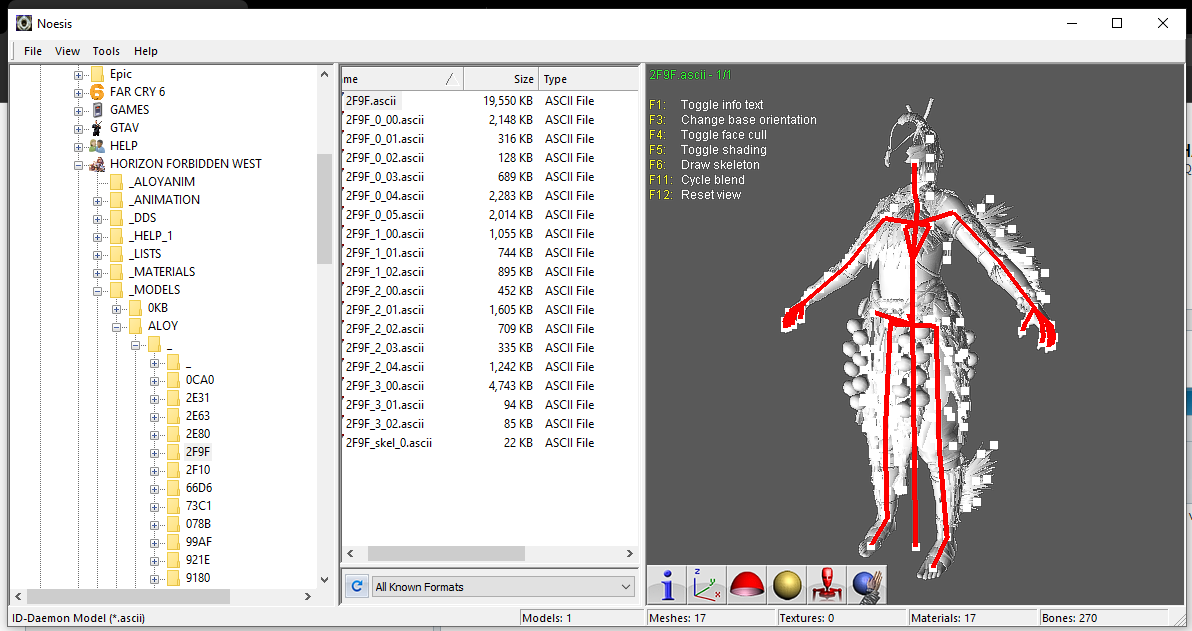
Task: Click the 3D Aloy model preview
Action: click(918, 338)
